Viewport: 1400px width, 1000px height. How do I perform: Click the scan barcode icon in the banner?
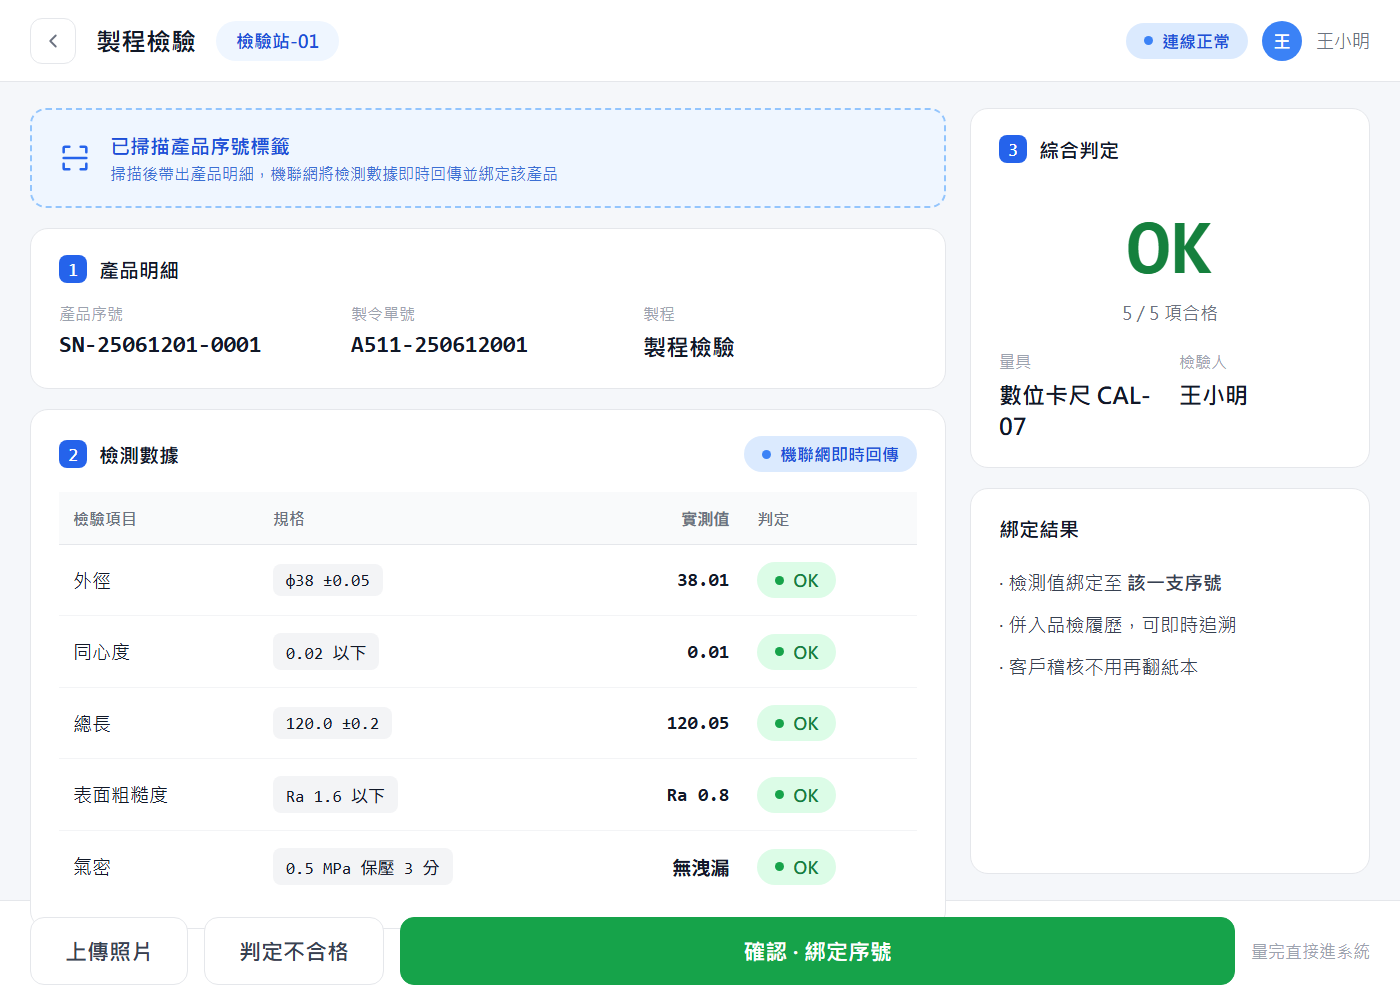coord(75,158)
